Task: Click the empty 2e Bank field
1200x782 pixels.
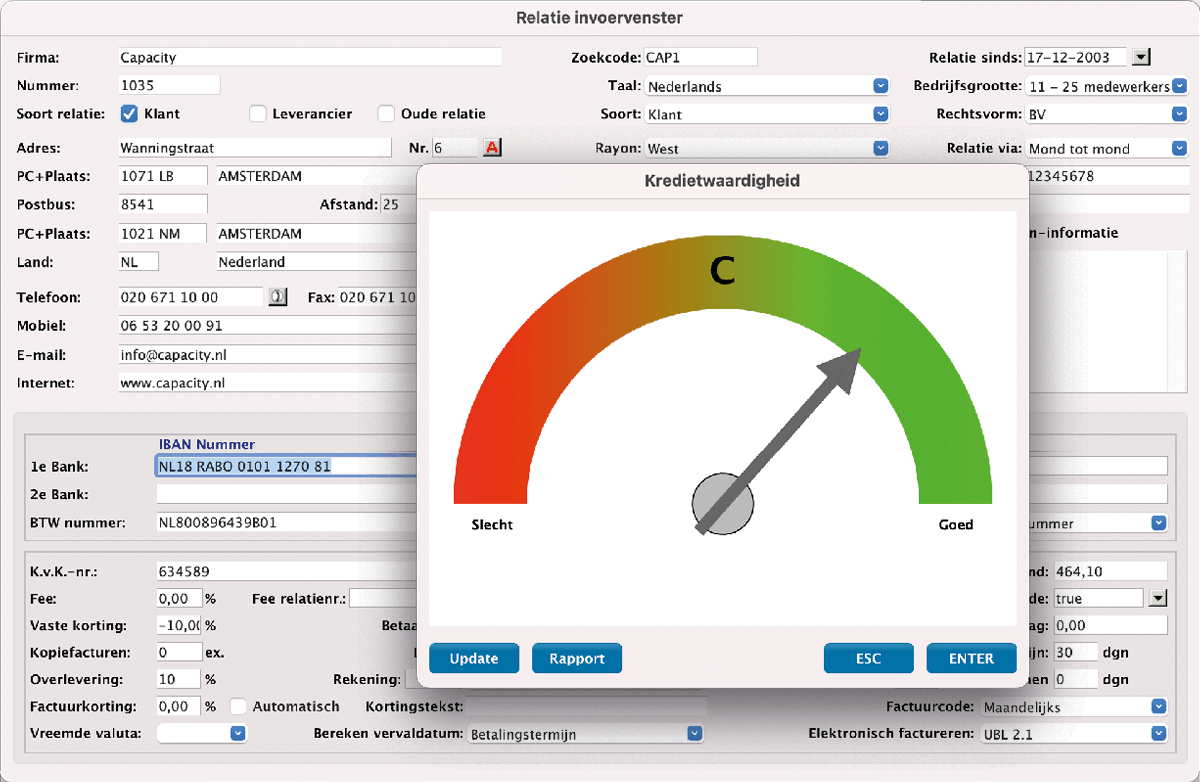Action: (x=285, y=494)
